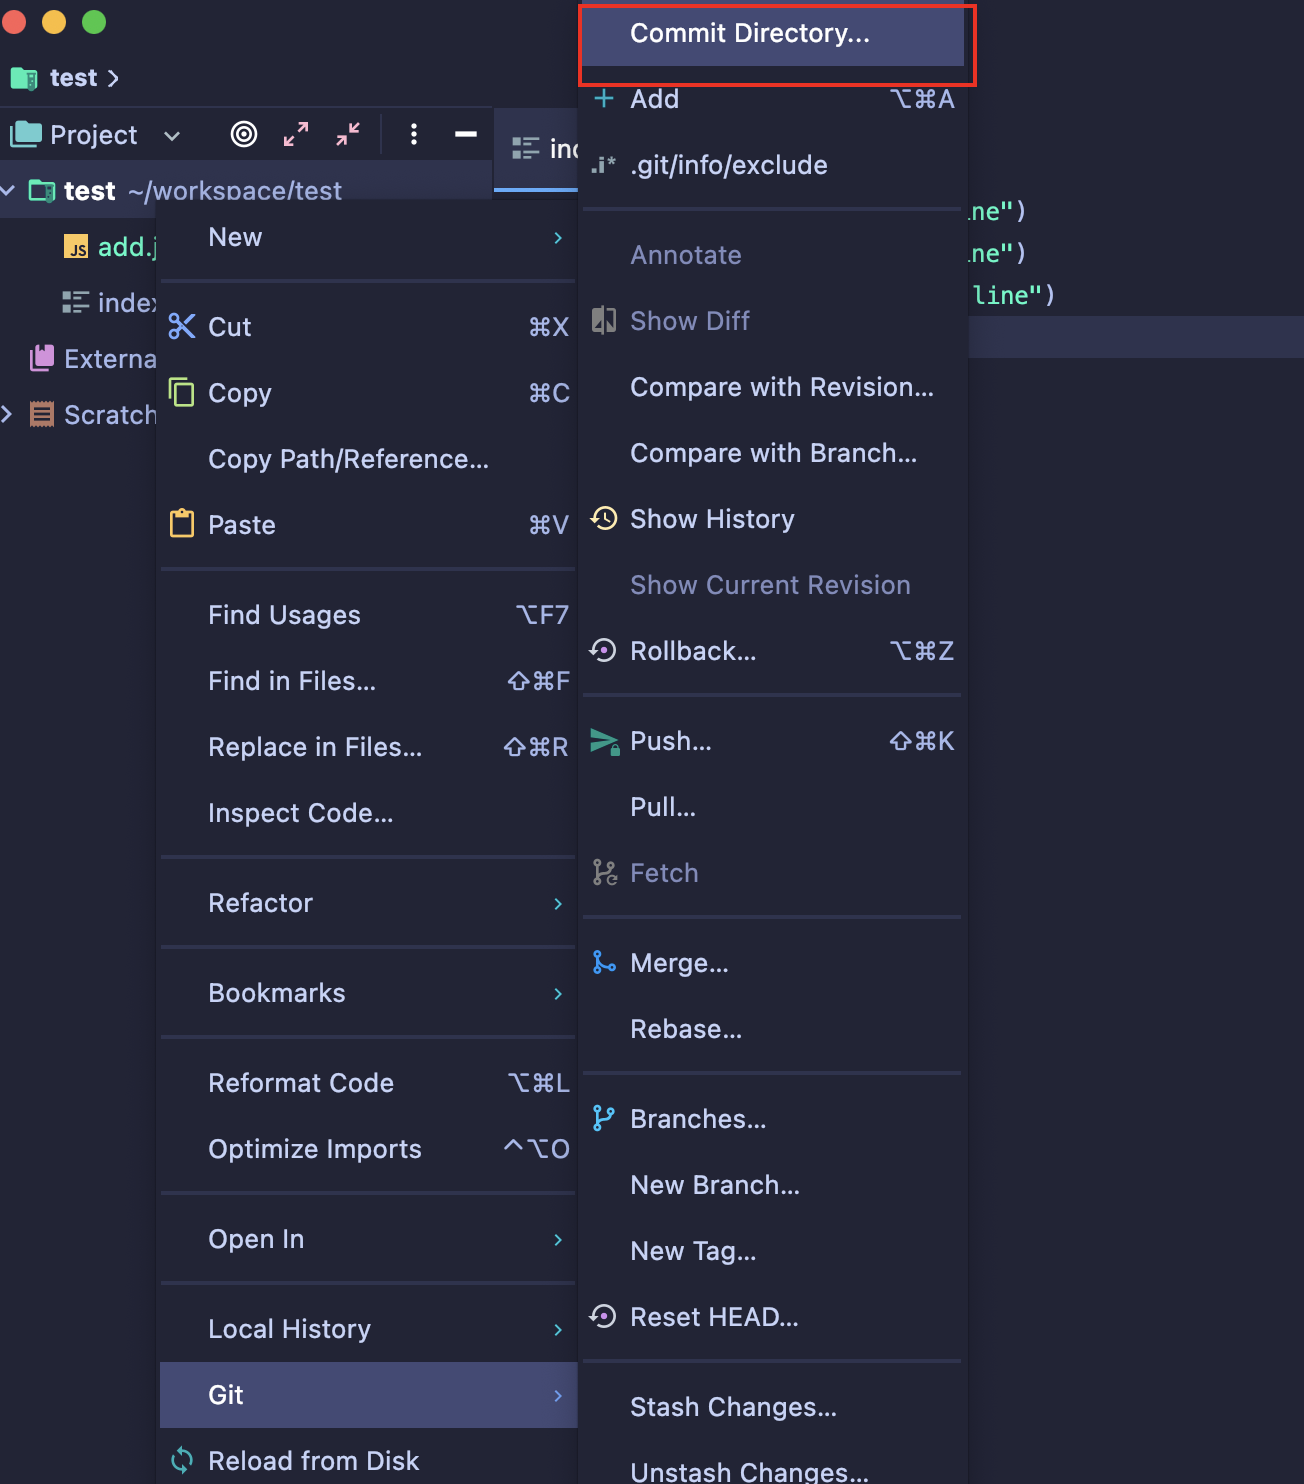Screen dimensions: 1304x1484
Task: Click the Expand All arrows icon
Action: click(x=296, y=134)
